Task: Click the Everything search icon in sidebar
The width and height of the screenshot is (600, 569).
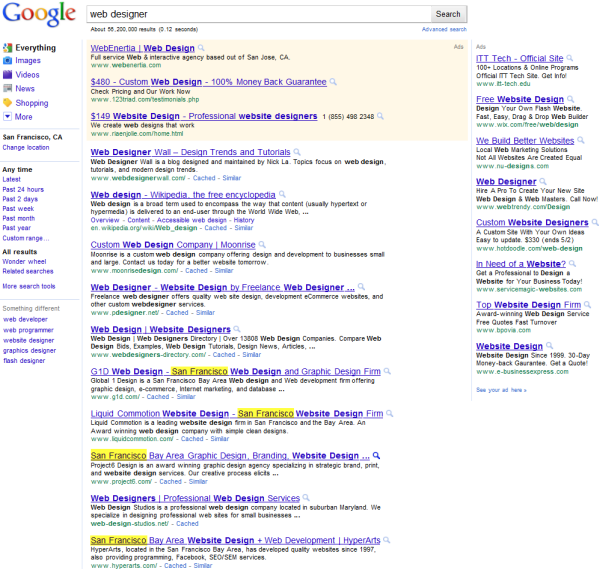Action: click(7, 48)
